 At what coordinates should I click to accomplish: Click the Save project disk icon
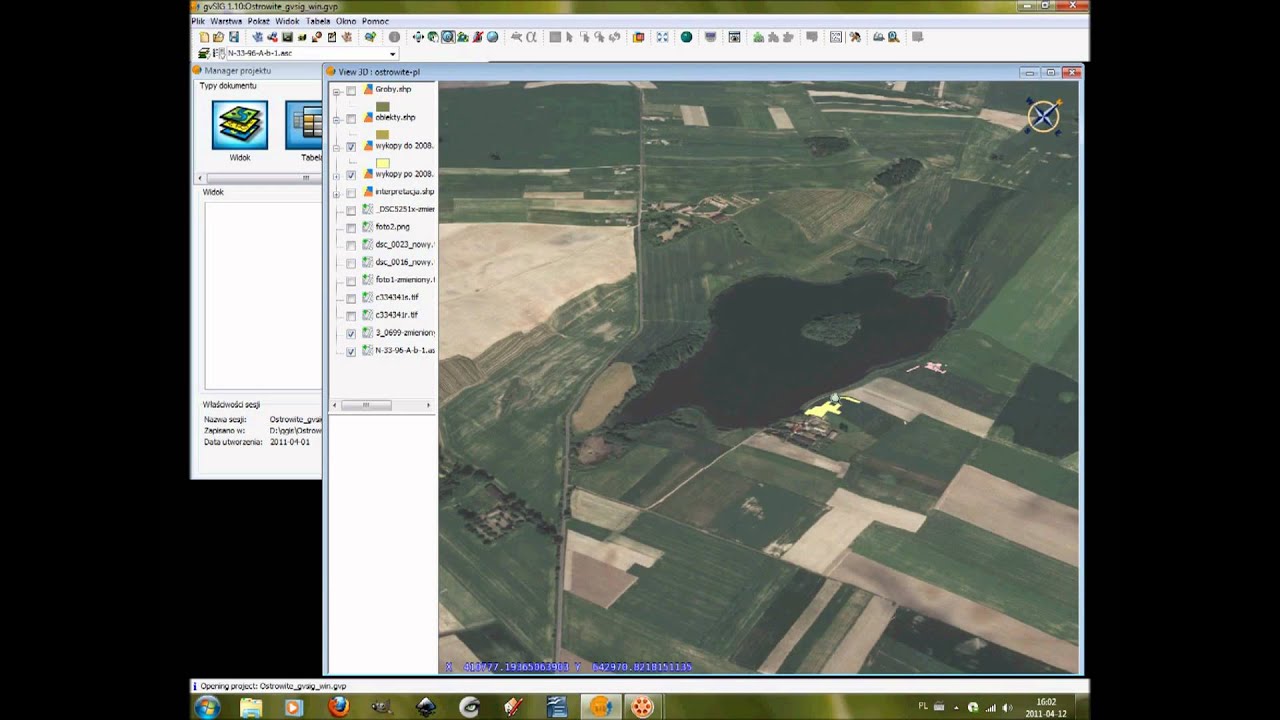[233, 37]
